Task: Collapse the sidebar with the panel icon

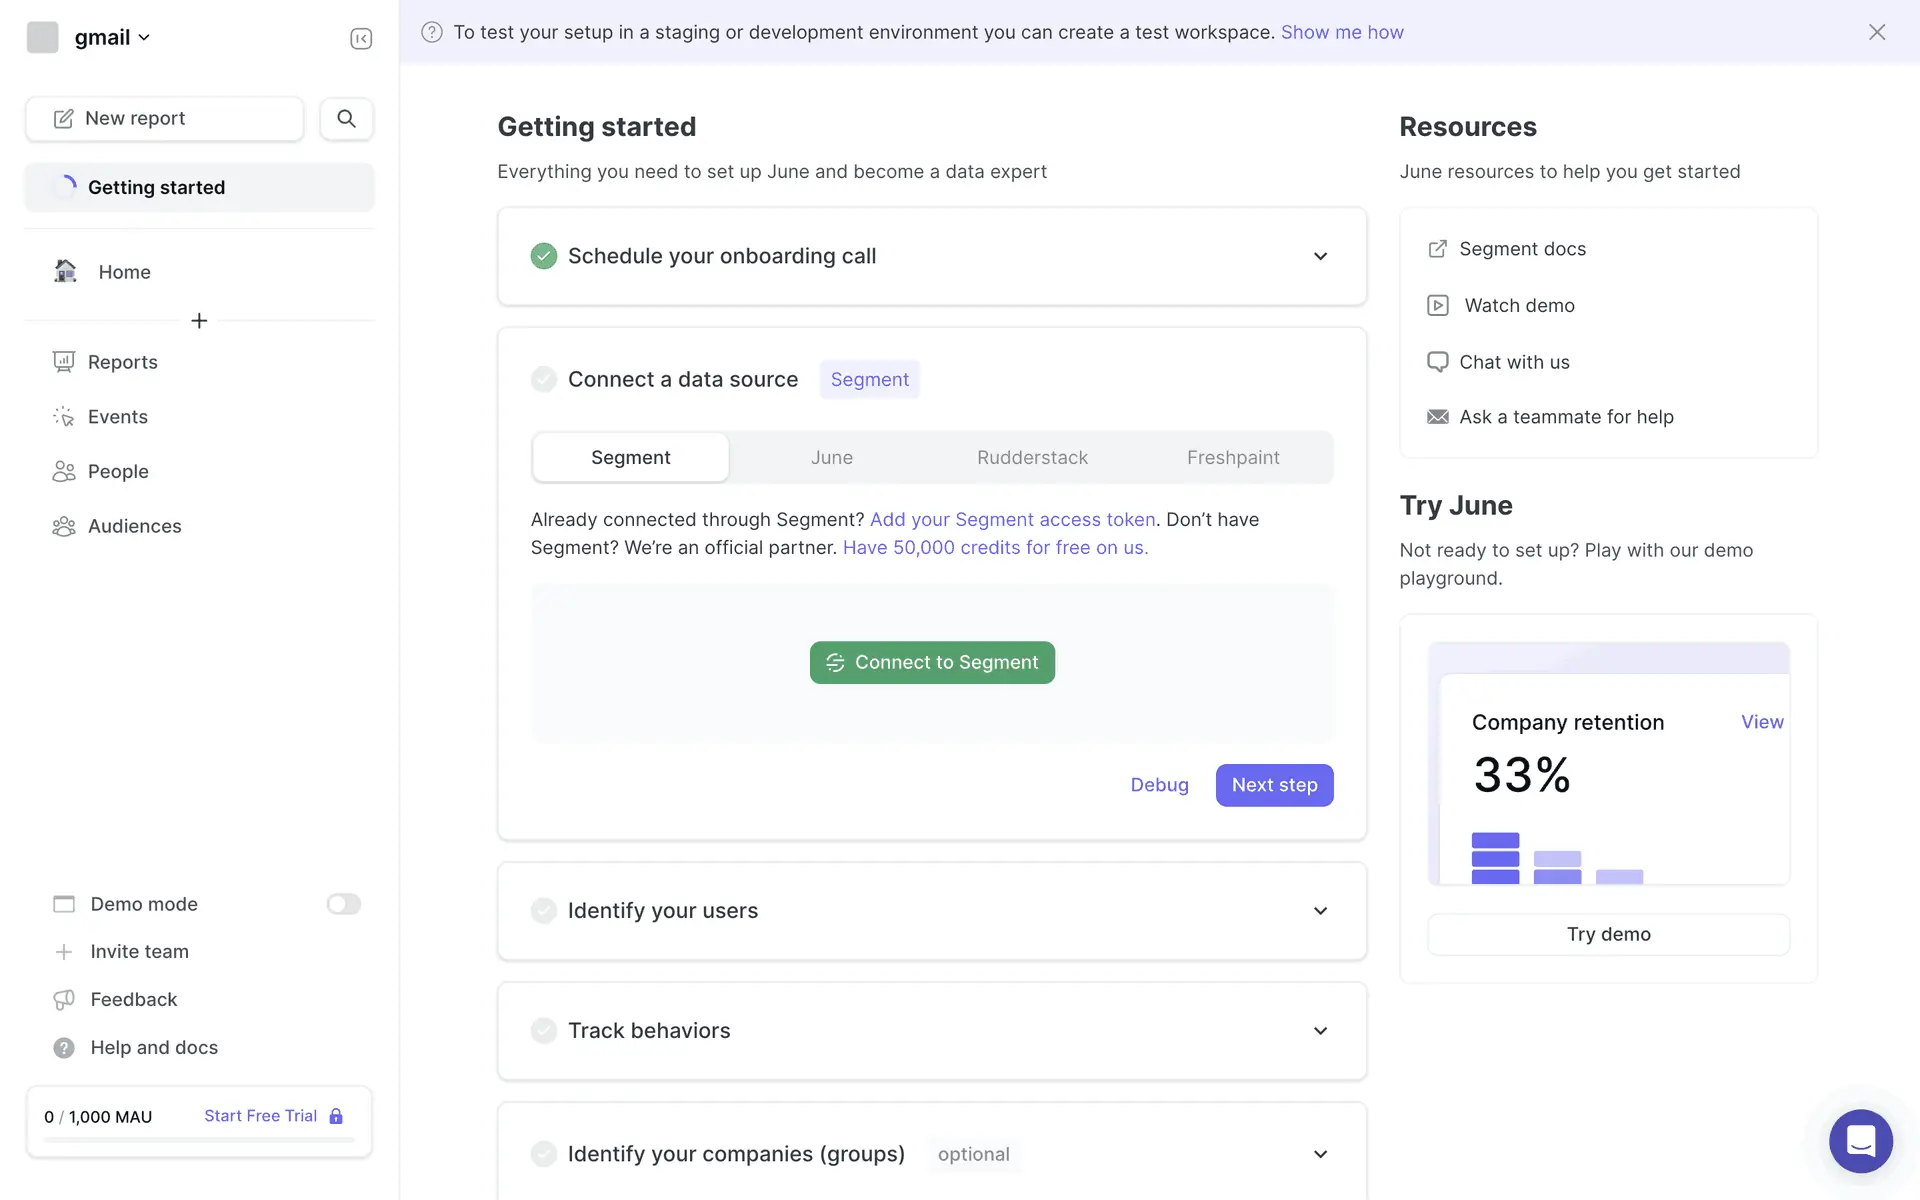Action: click(x=361, y=38)
